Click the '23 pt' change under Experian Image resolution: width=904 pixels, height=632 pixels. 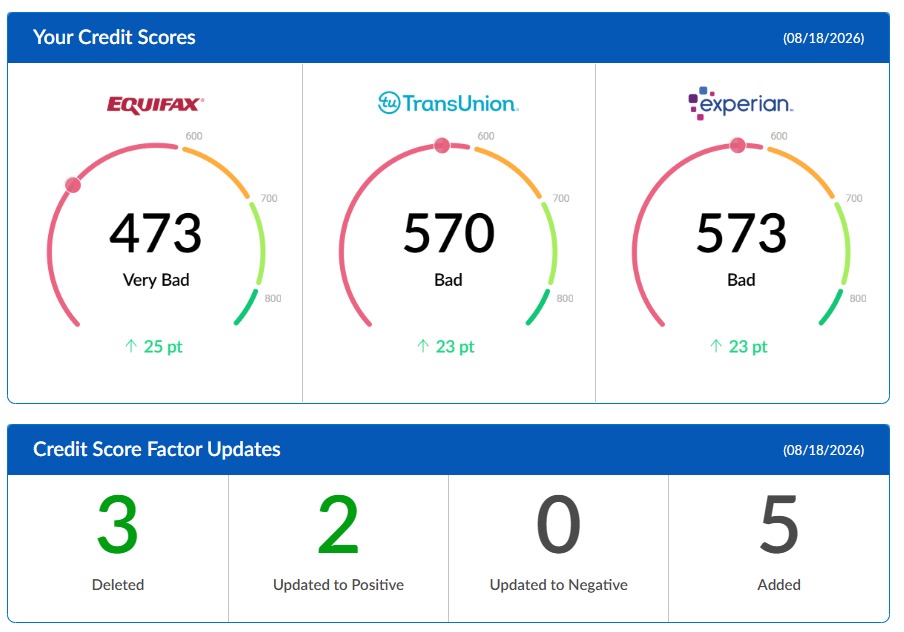748,347
